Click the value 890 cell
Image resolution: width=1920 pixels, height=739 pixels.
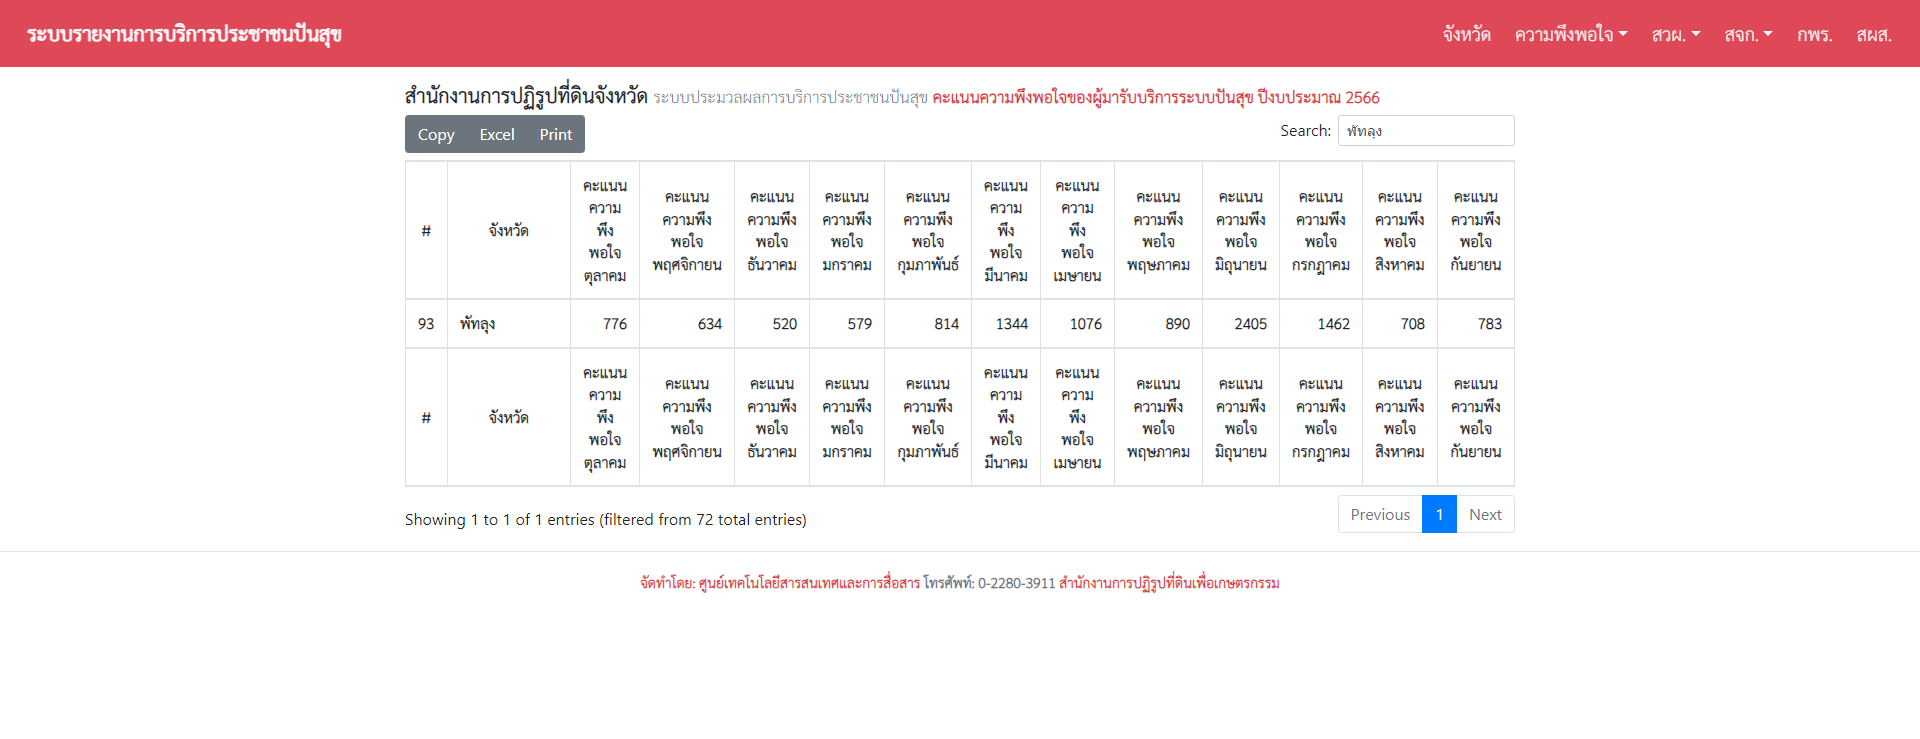click(1158, 324)
